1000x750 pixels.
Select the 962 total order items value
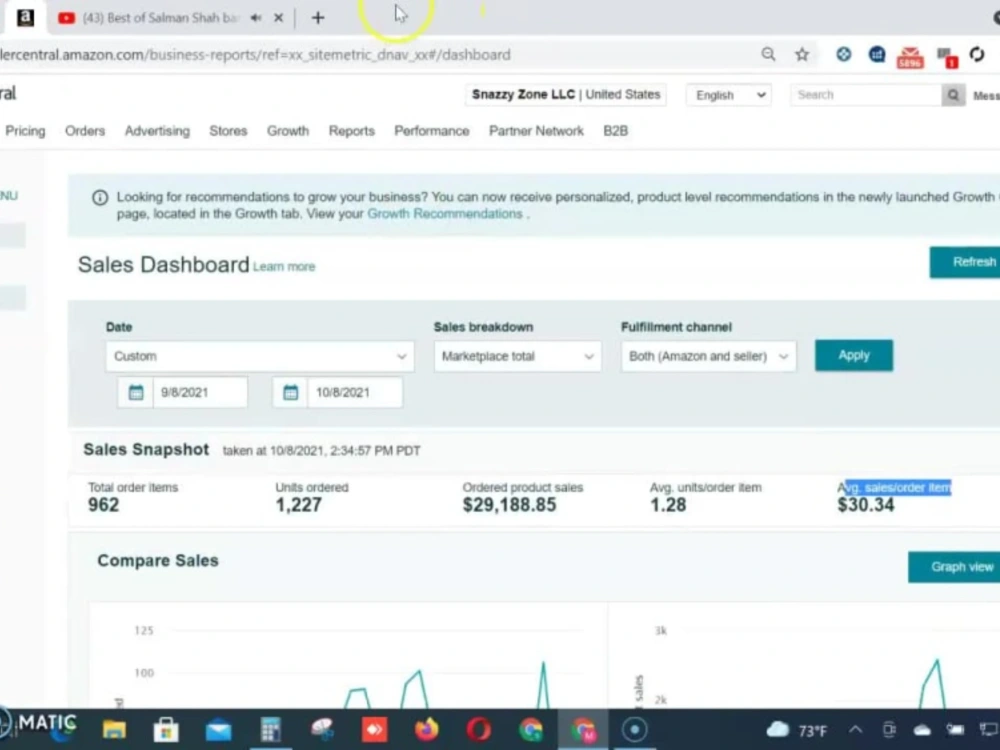(x=103, y=505)
